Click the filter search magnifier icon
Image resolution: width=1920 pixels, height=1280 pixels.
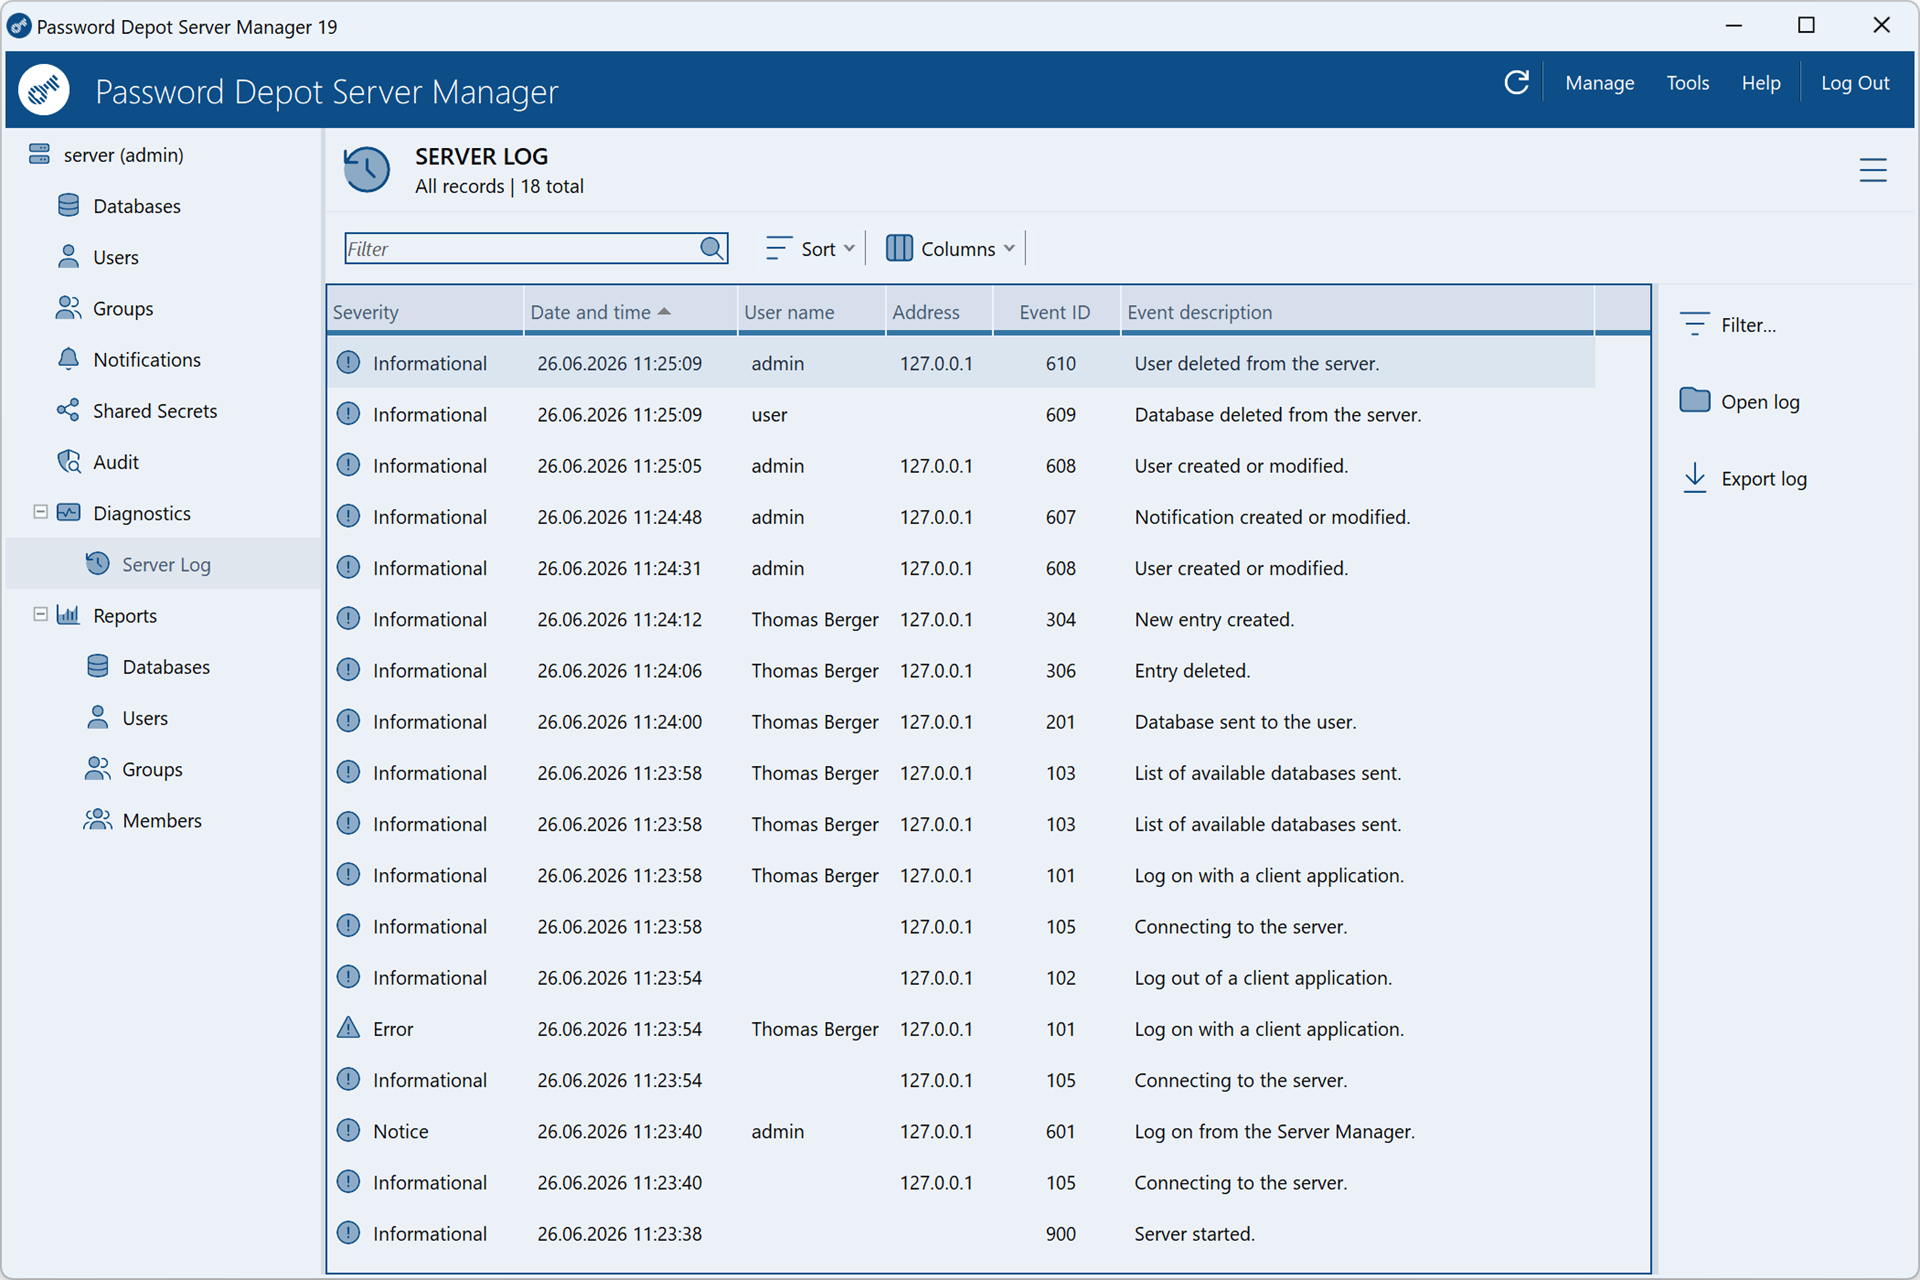[x=712, y=248]
